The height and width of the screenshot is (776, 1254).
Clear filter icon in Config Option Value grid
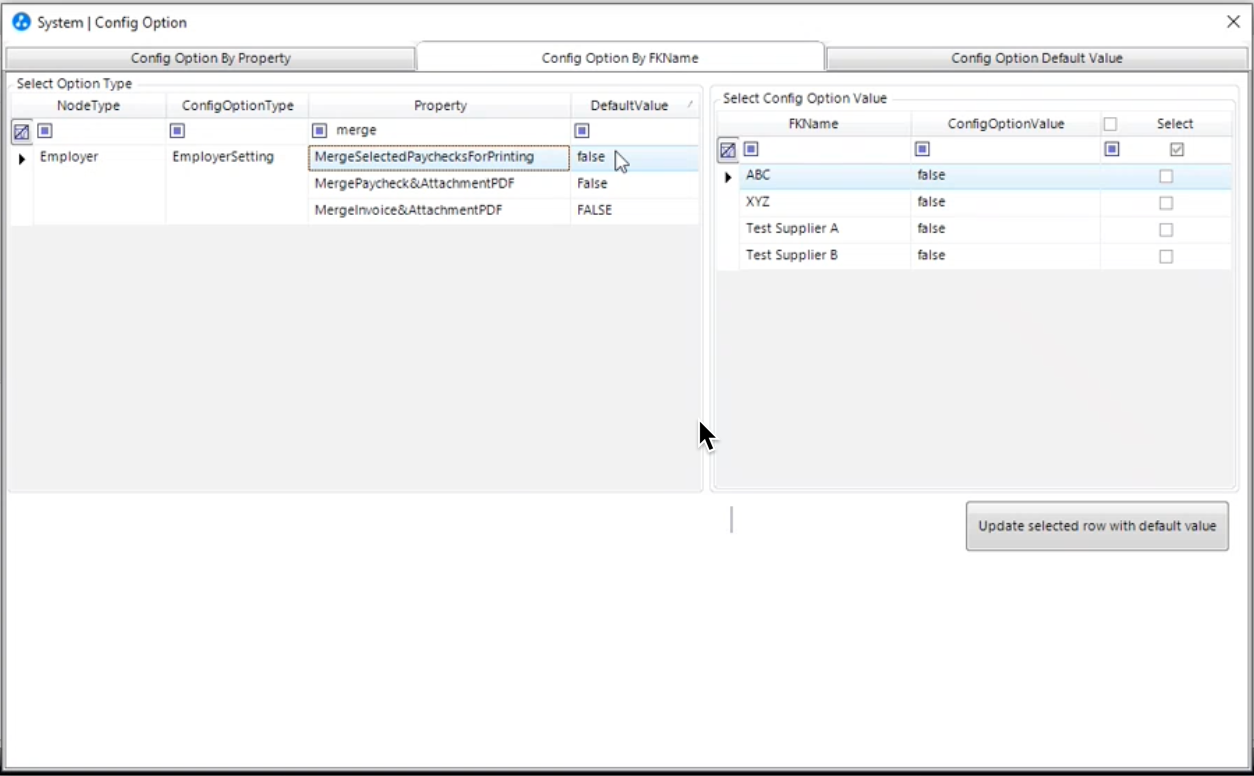tap(728, 150)
